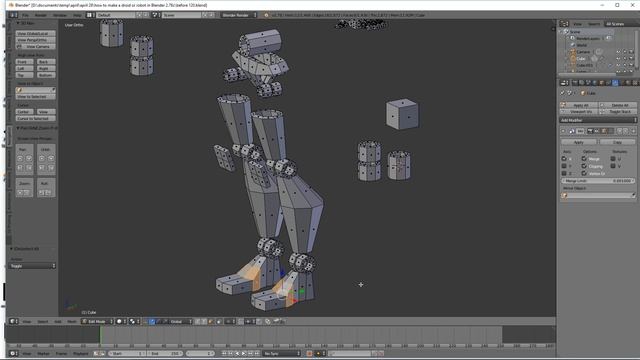
Task: Click the View to Object field
Action: 36,90
